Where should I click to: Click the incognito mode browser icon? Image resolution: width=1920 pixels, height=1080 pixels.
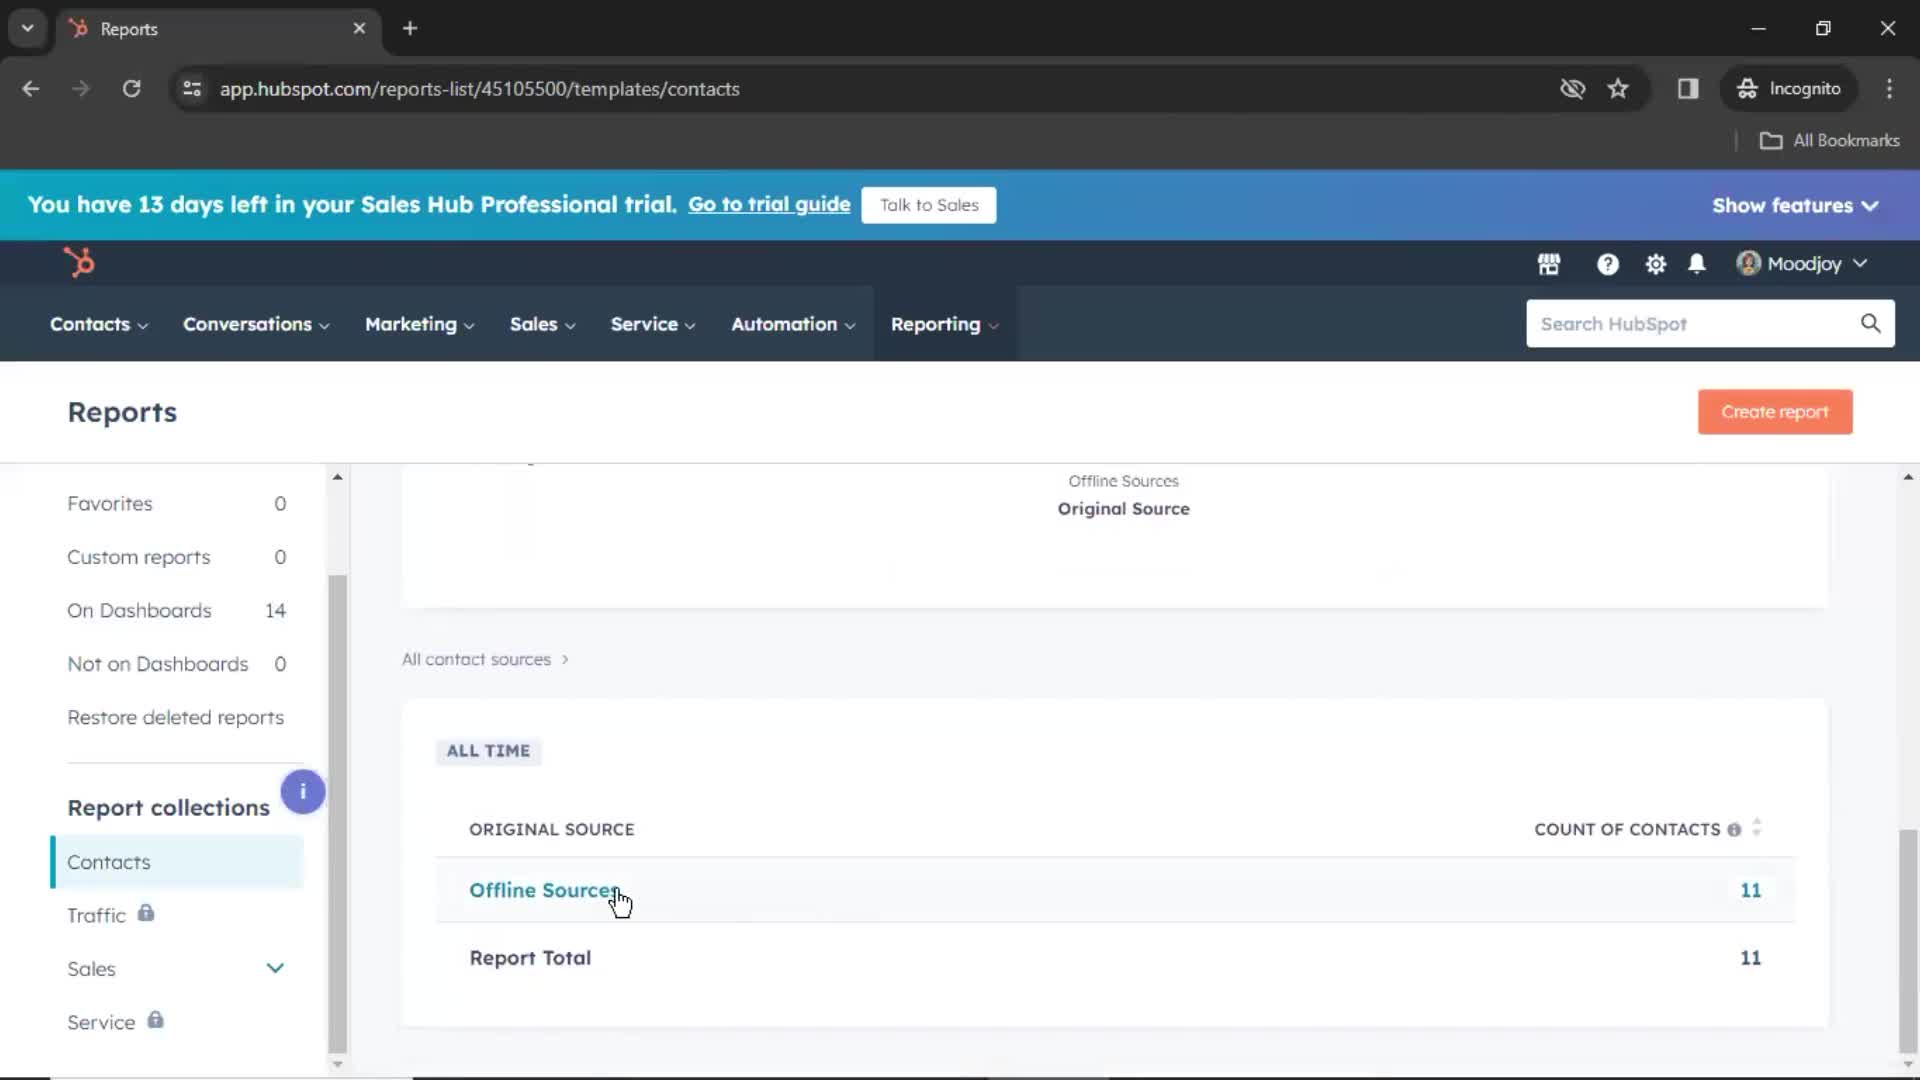tap(1746, 88)
